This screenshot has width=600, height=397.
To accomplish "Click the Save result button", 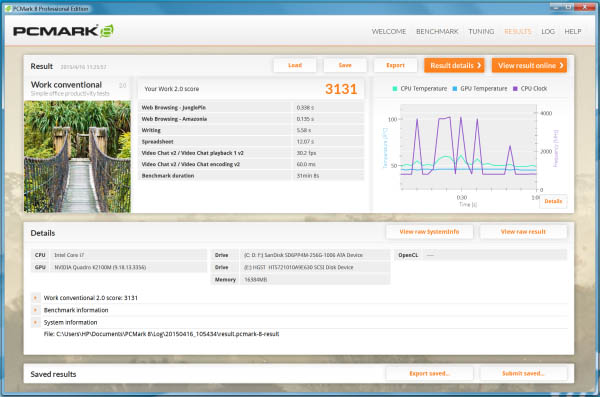I will coord(345,65).
